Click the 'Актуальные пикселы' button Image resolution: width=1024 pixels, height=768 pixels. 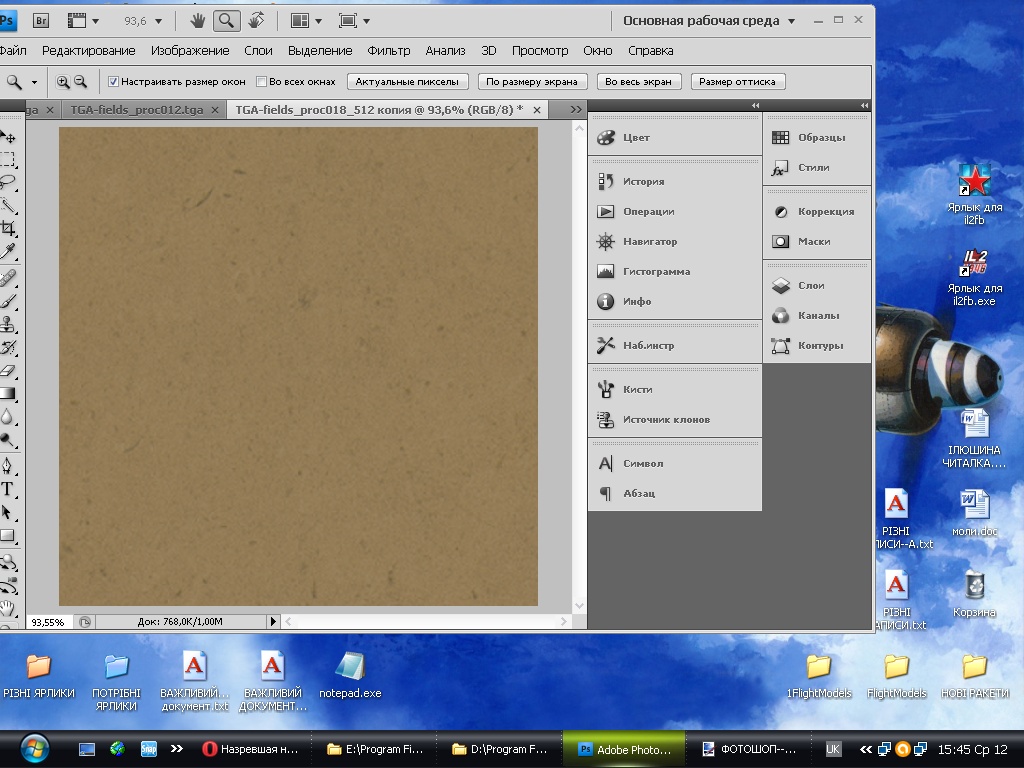tap(407, 82)
